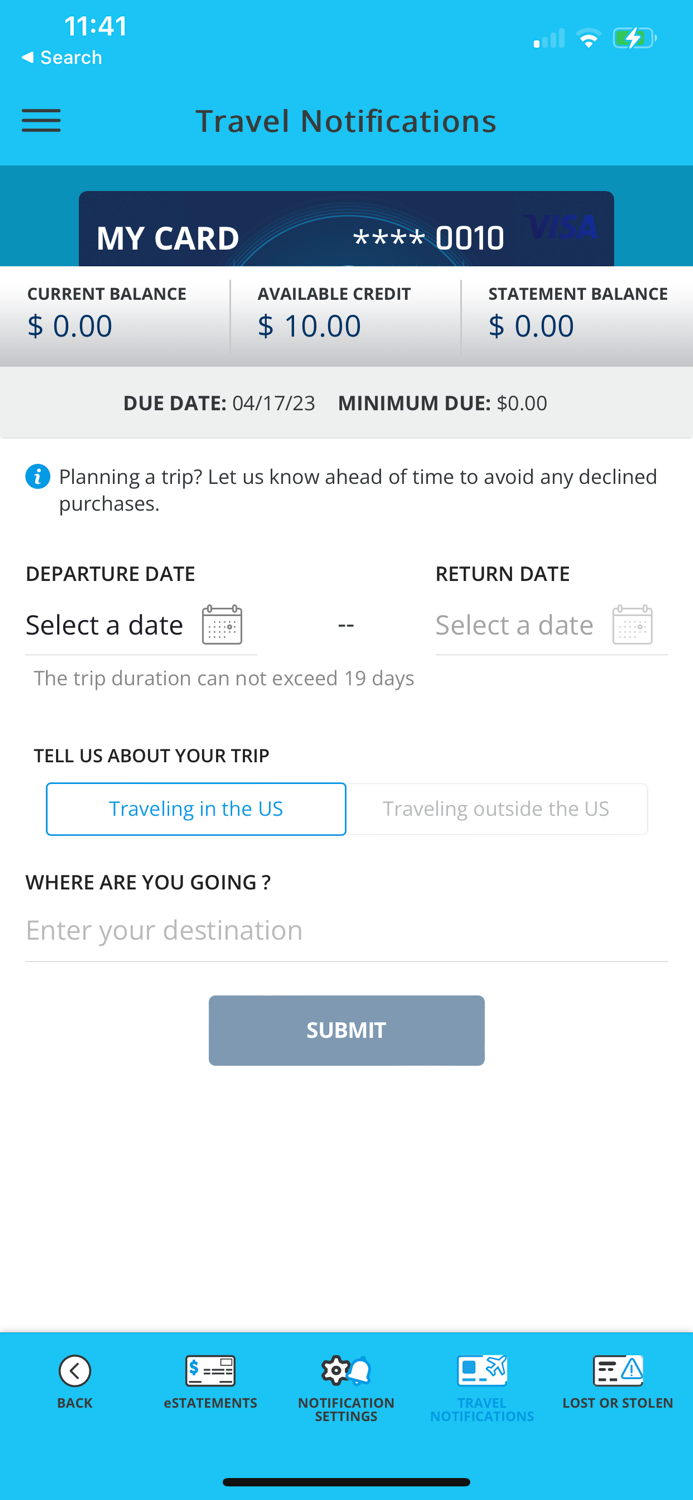The height and width of the screenshot is (1500, 693).
Task: Tap the return date calendar icon
Action: pos(632,625)
